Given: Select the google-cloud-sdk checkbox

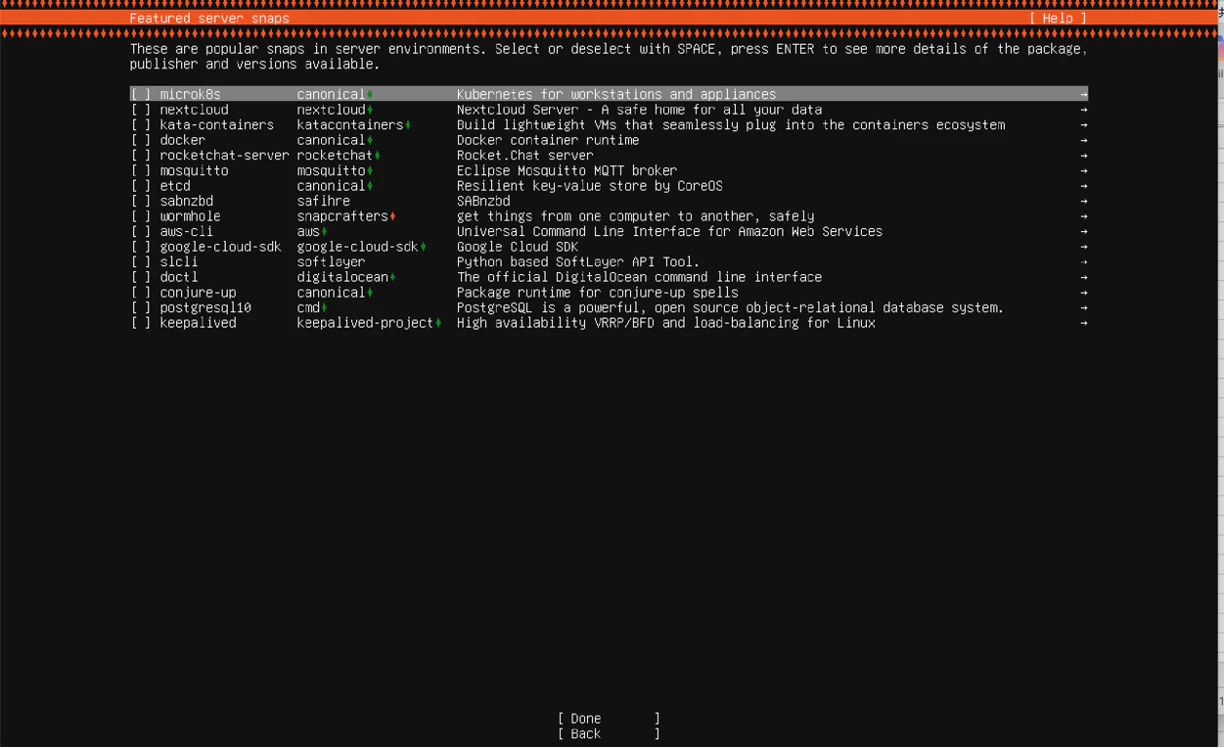Looking at the screenshot, I should 141,247.
